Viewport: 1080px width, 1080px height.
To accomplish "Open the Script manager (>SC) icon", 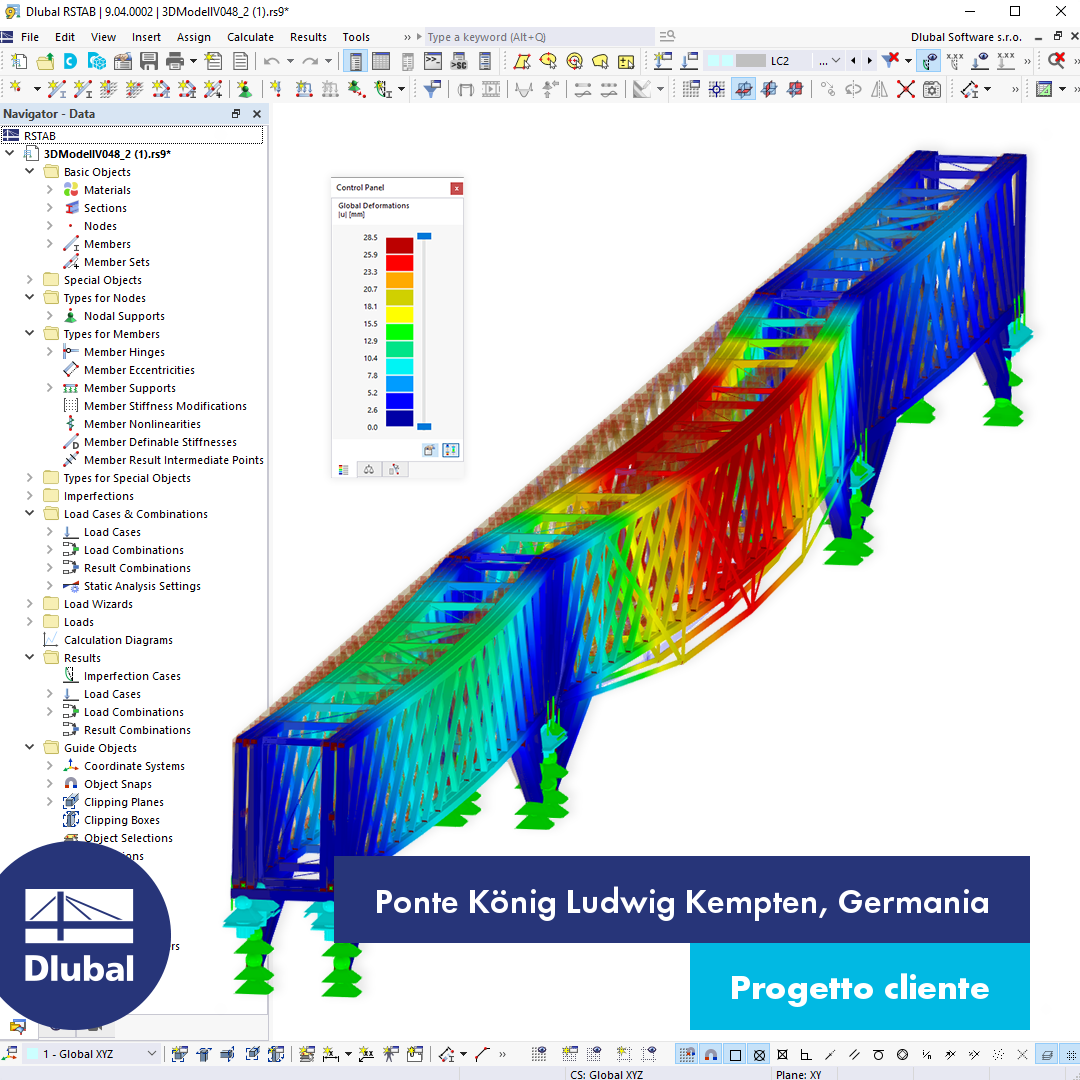I will 459,61.
